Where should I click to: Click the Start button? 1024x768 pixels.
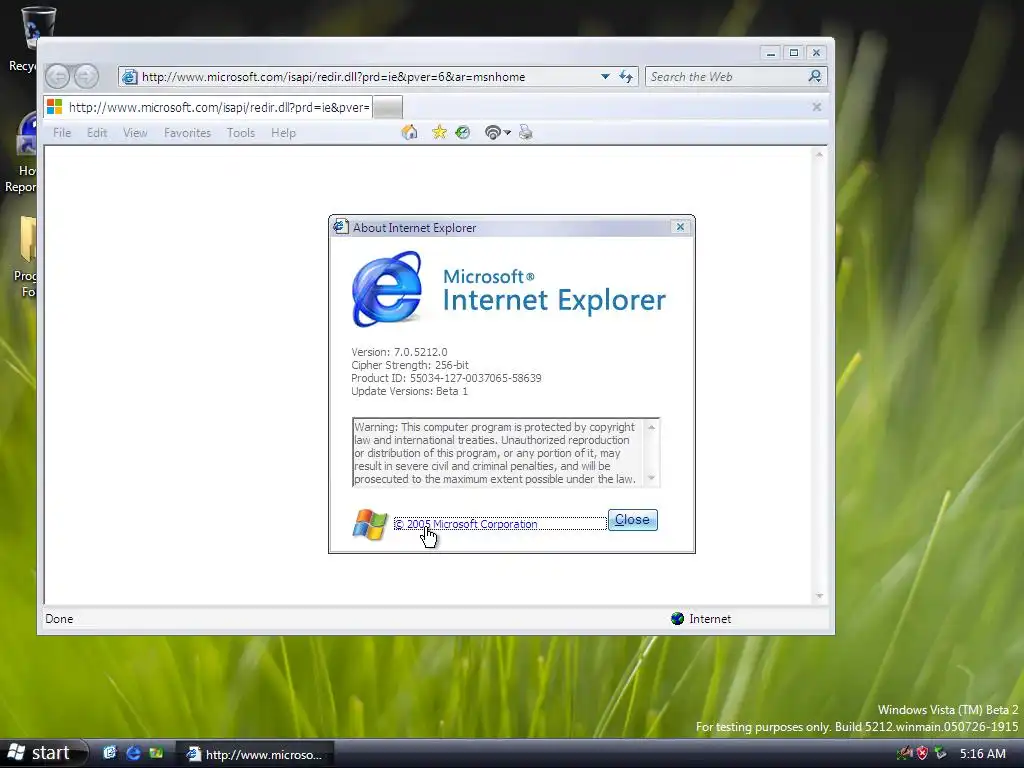click(43, 753)
